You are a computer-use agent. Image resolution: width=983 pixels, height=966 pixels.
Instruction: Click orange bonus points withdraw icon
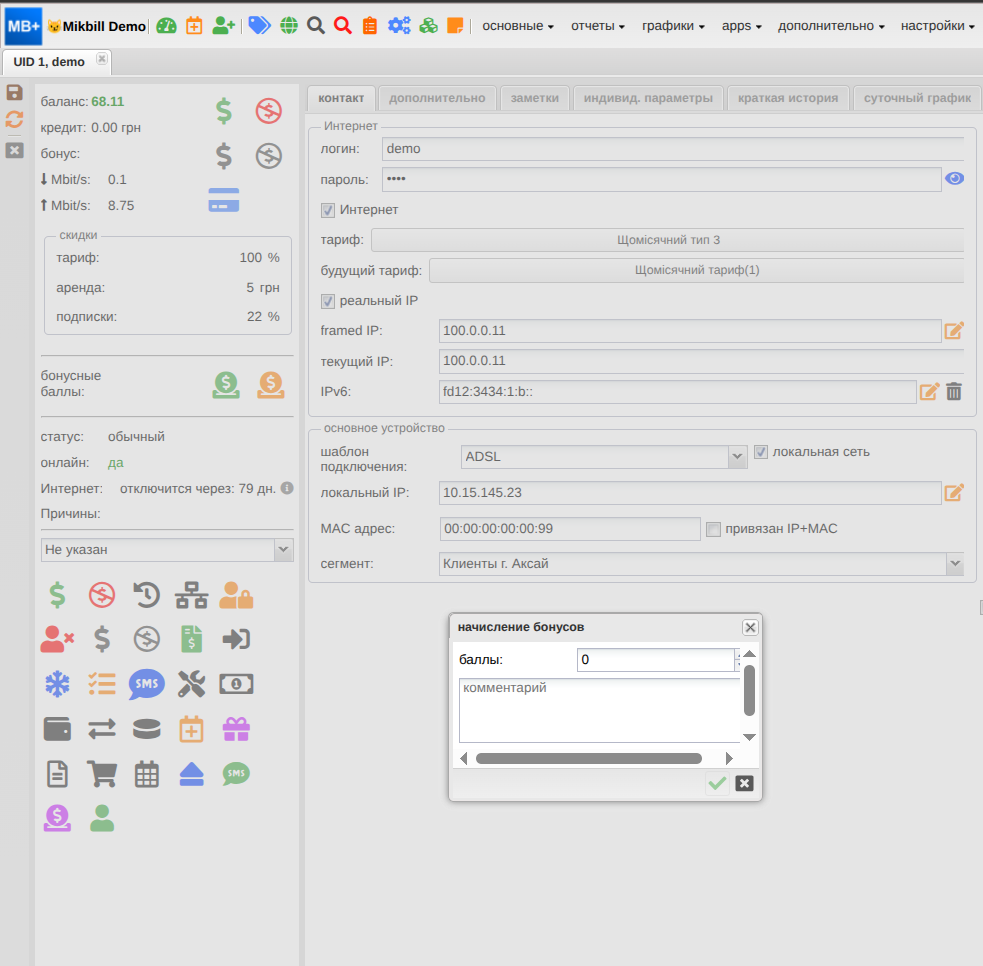[271, 385]
